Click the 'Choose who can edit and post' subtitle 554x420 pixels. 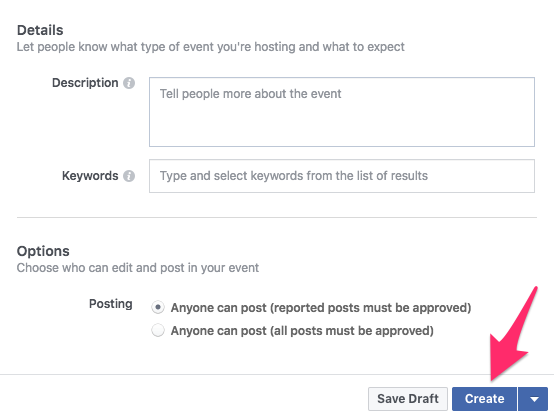tap(138, 268)
